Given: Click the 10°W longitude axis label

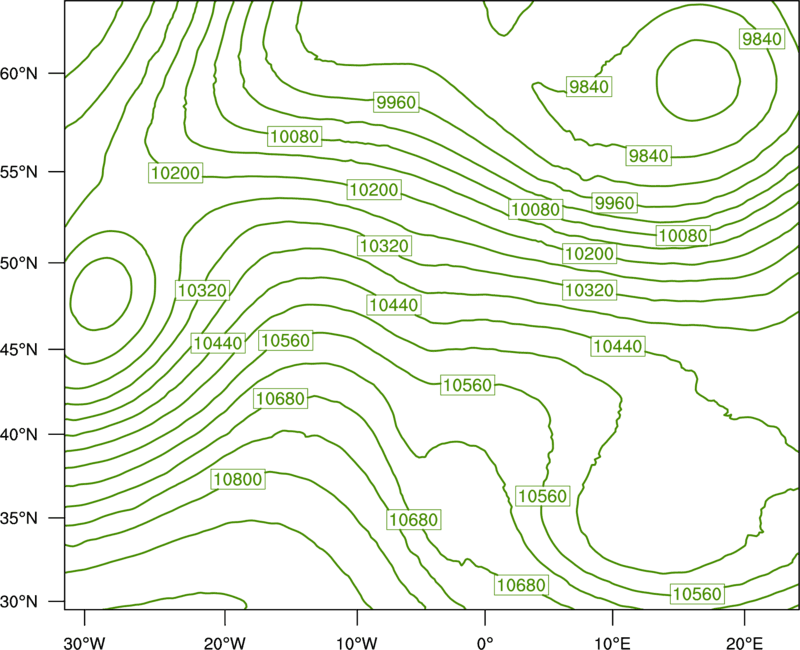Looking at the screenshot, I should [357, 643].
